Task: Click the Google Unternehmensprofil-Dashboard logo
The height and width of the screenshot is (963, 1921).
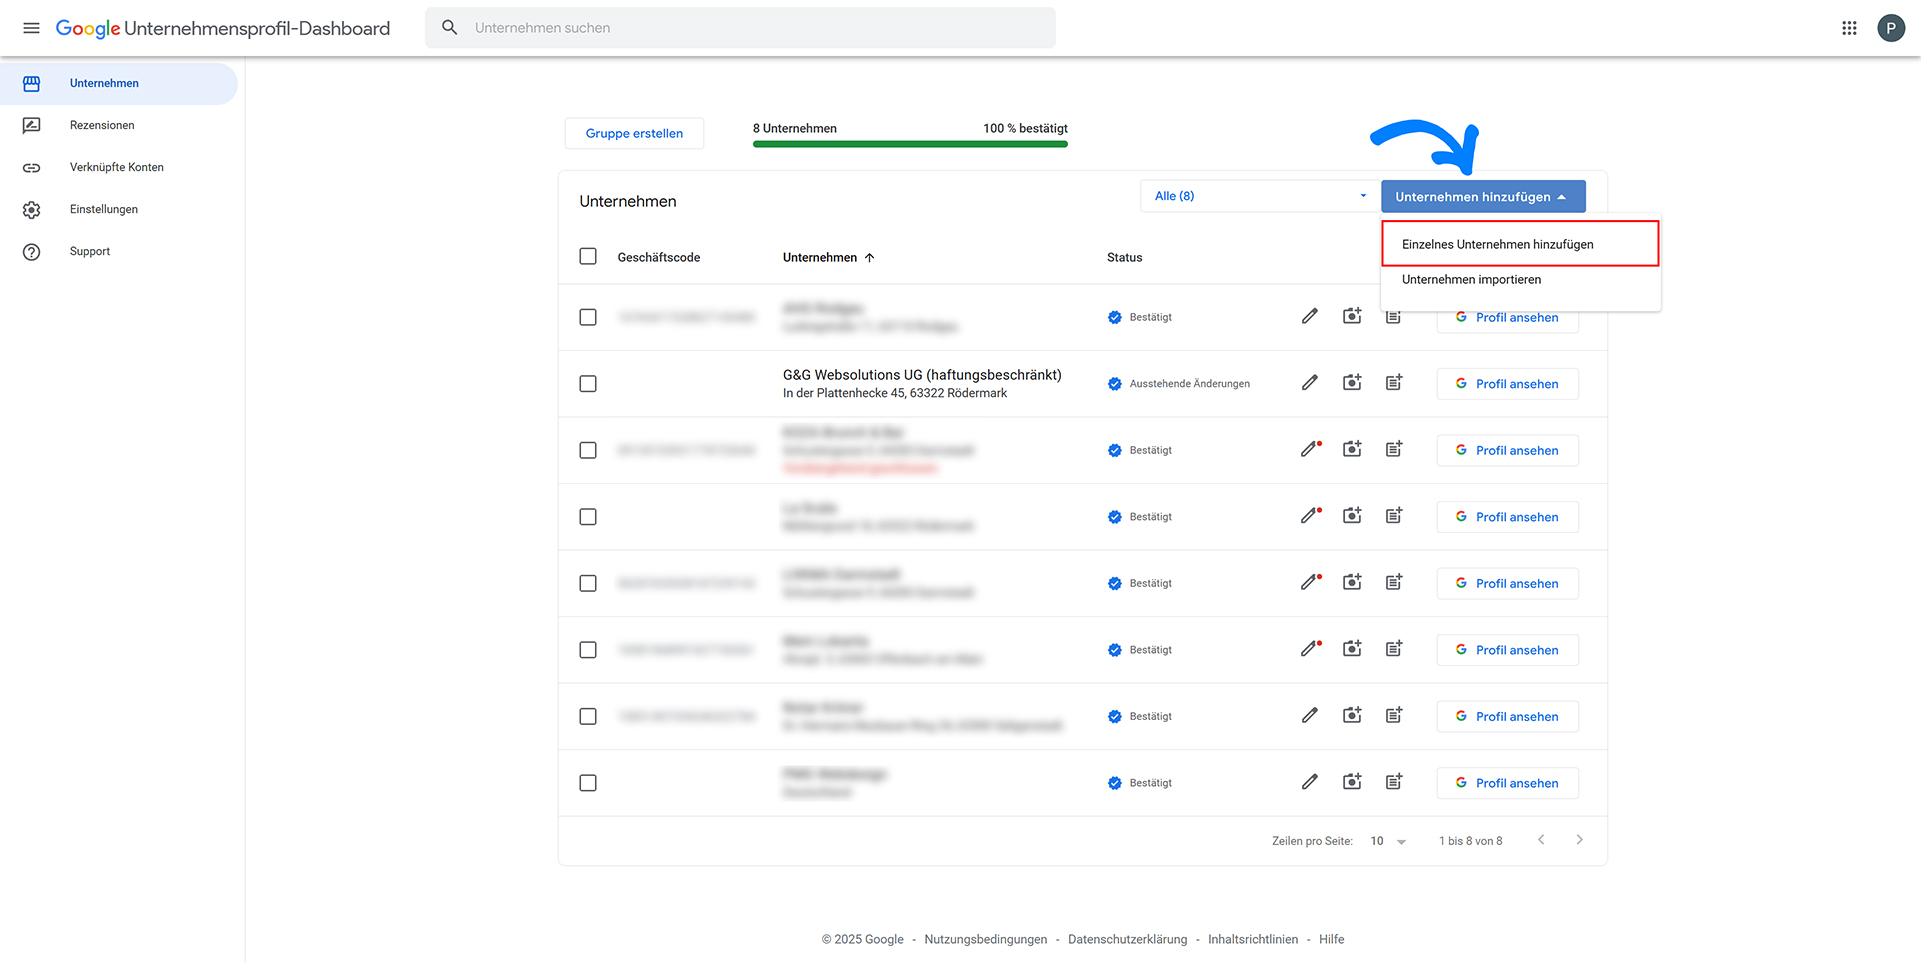Action: [223, 28]
